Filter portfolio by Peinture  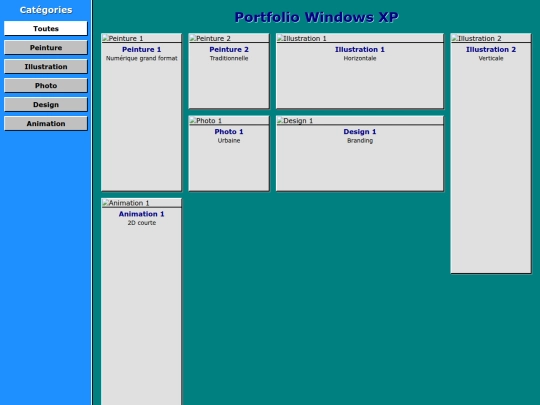pos(46,48)
